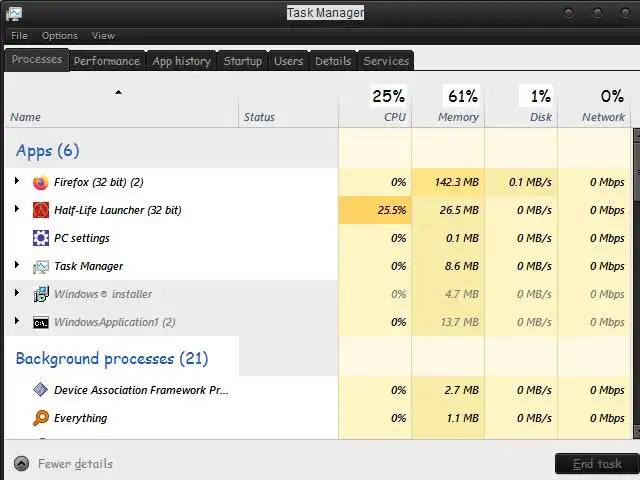Image resolution: width=640 pixels, height=480 pixels.
Task: Click the Task Manager row icon
Action: pos(40,267)
